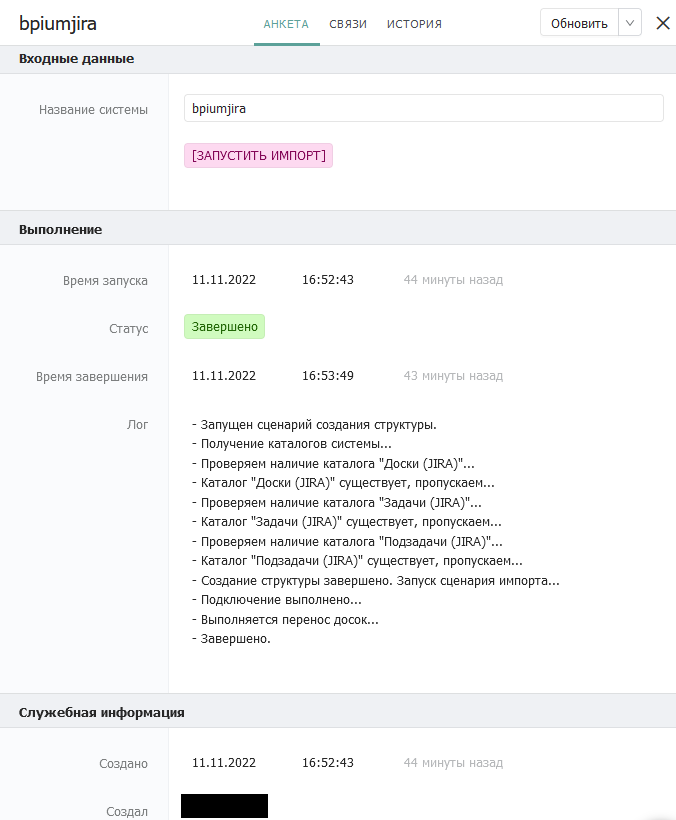This screenshot has height=820, width=676.
Task: Click the bpiumjira title heading
Action: [x=58, y=24]
